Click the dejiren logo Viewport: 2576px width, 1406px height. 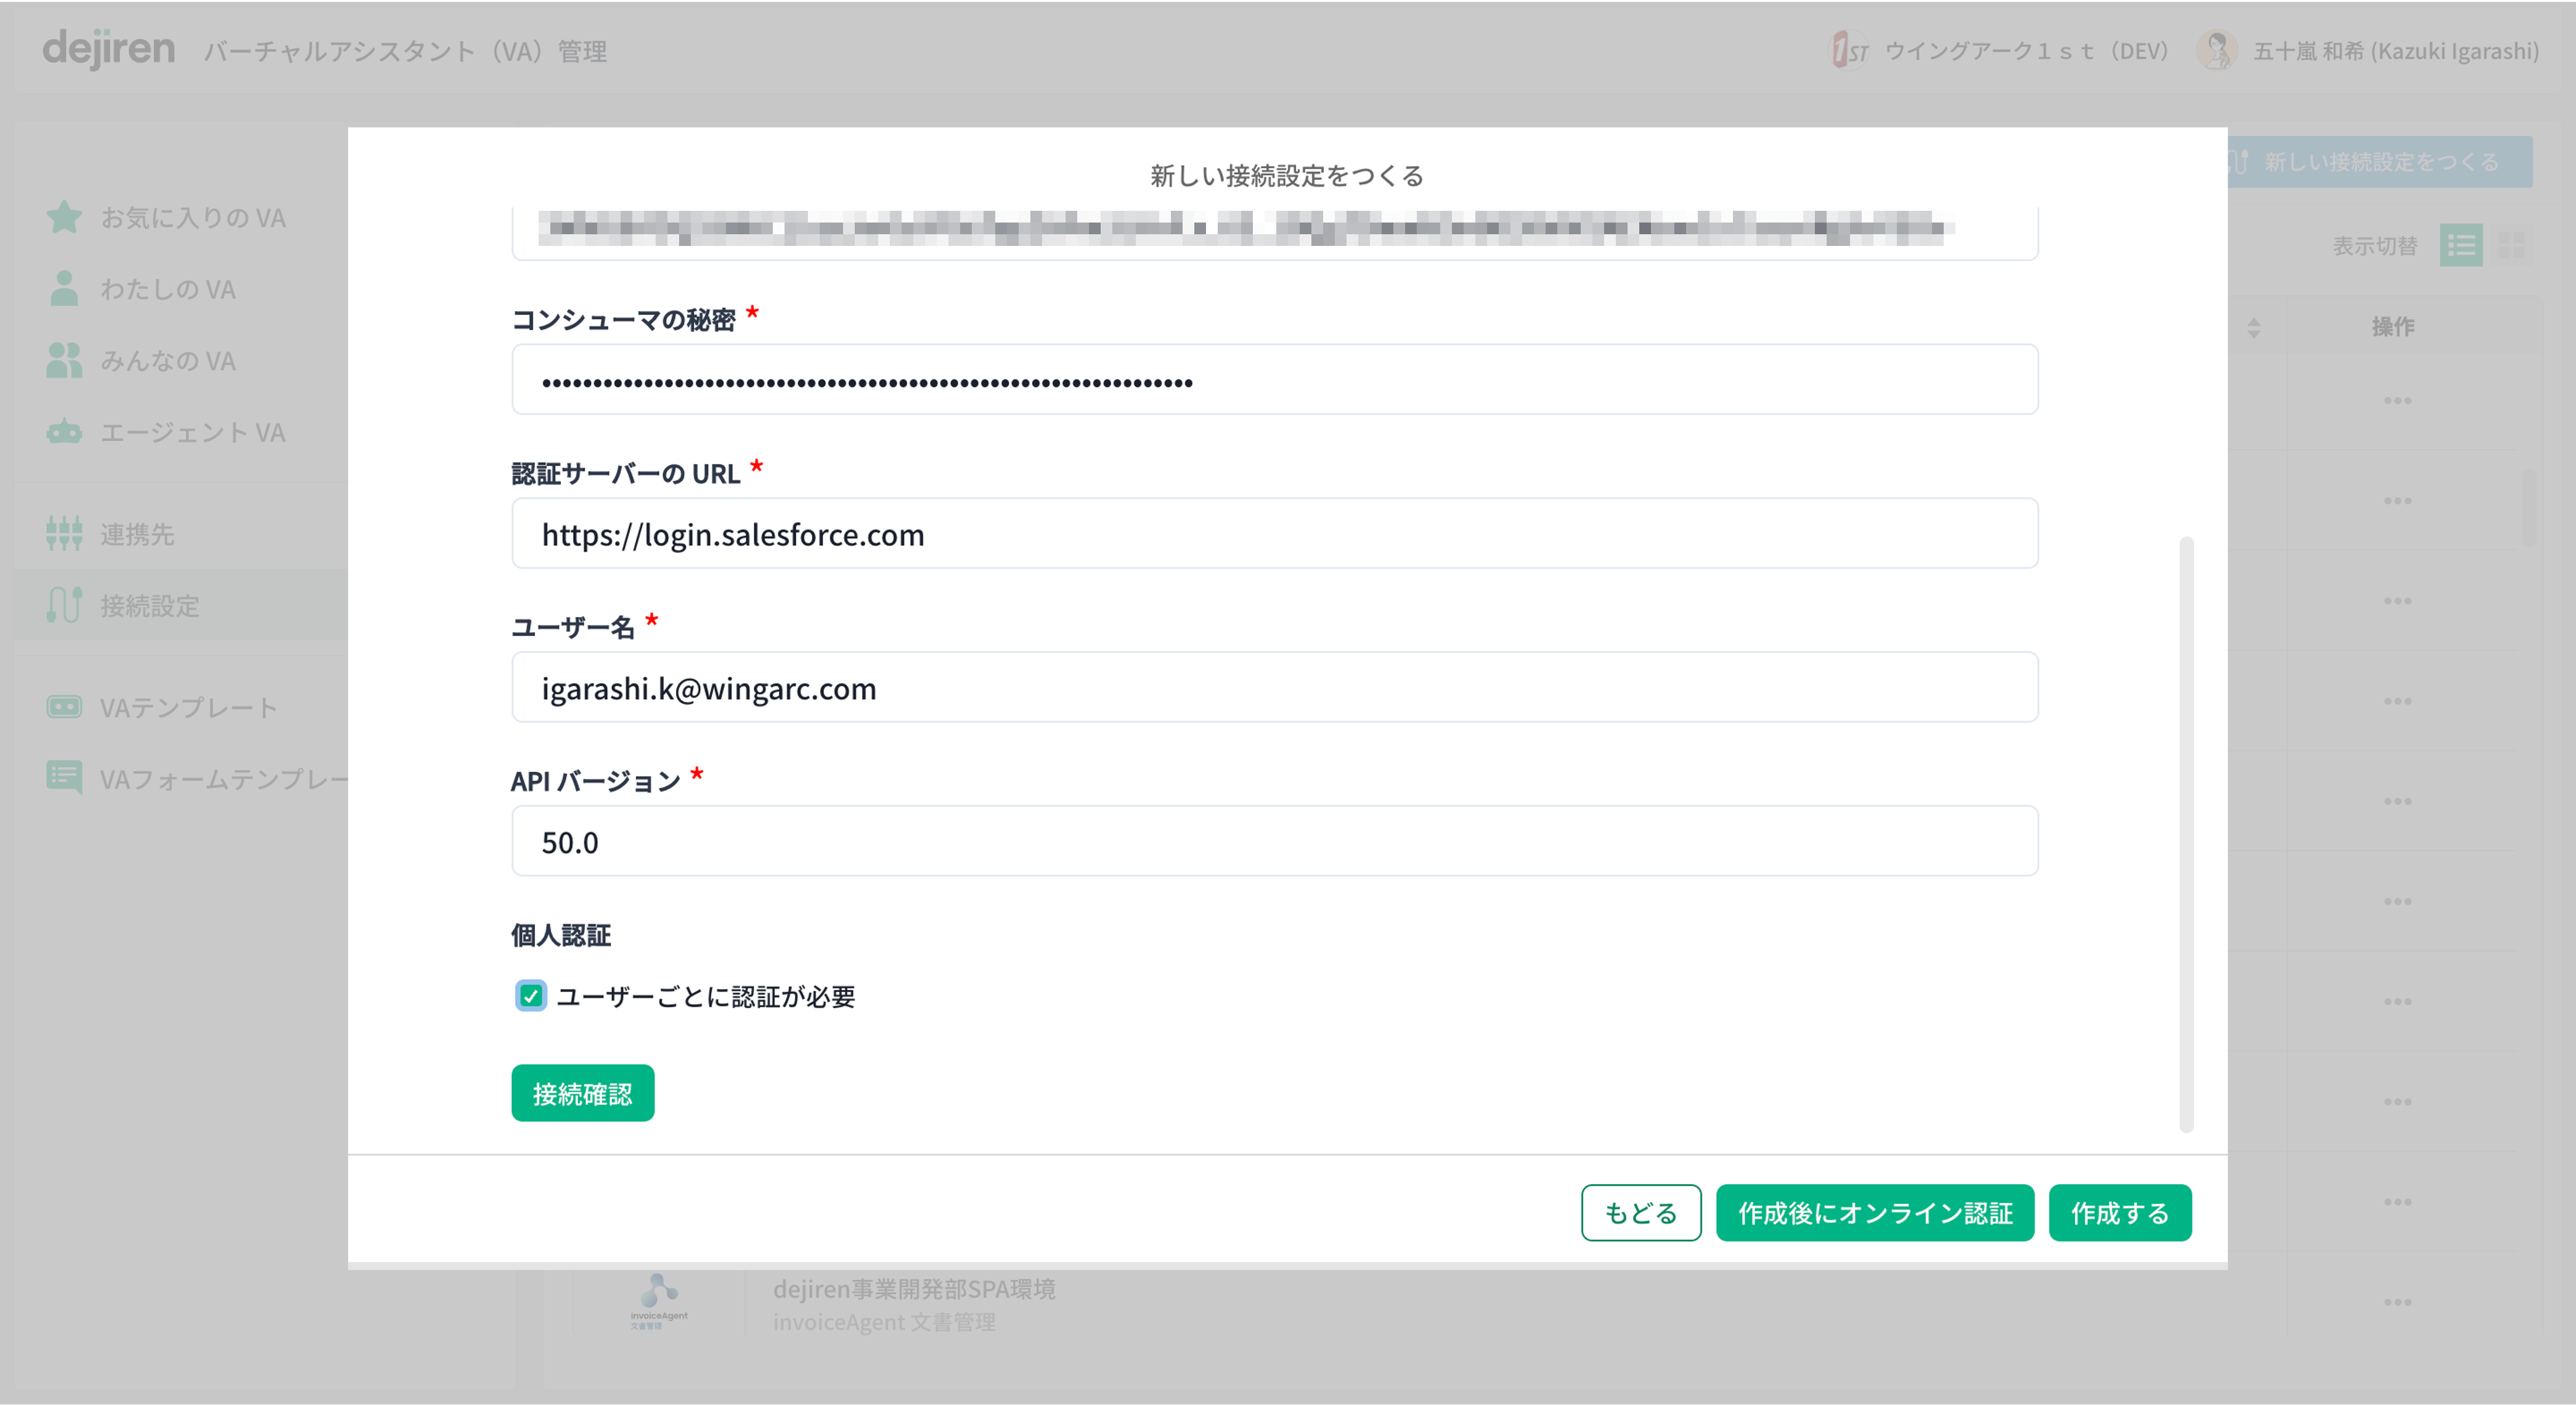[108, 49]
